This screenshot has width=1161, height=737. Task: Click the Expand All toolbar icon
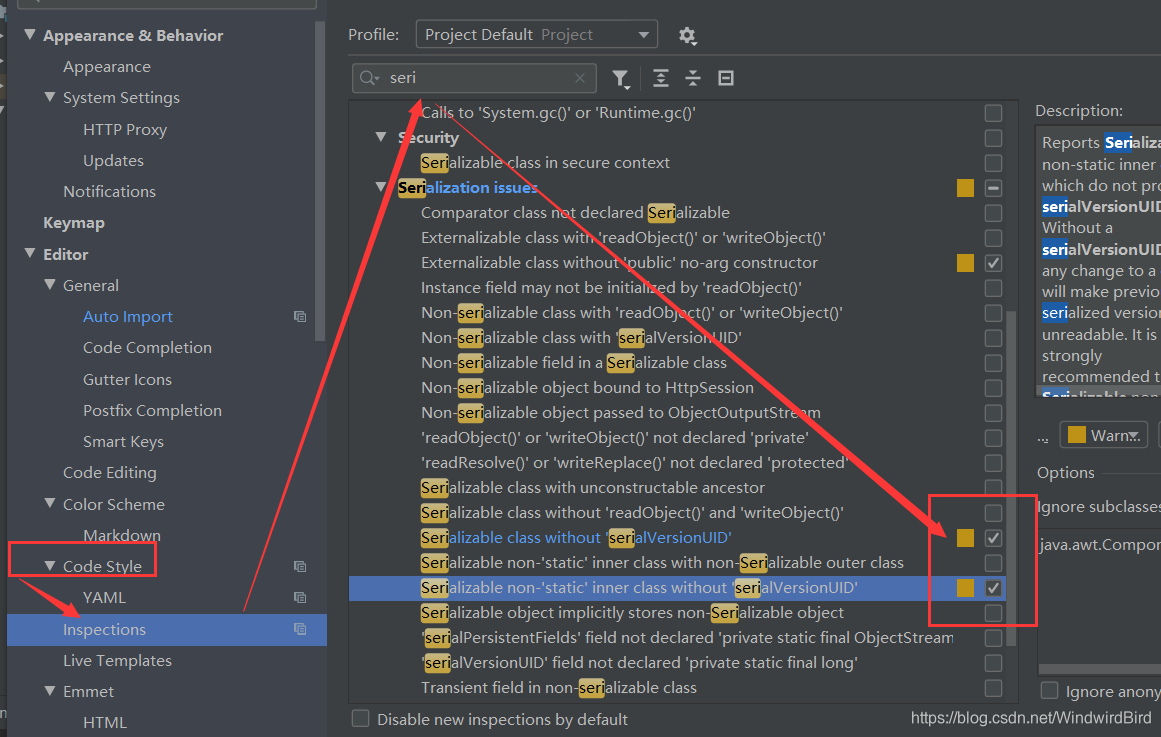(660, 78)
